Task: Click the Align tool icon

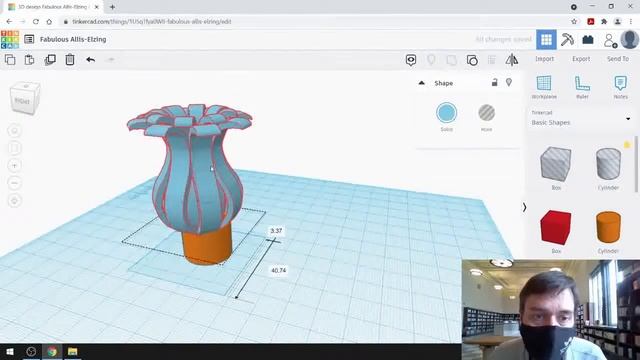Action: [491, 60]
